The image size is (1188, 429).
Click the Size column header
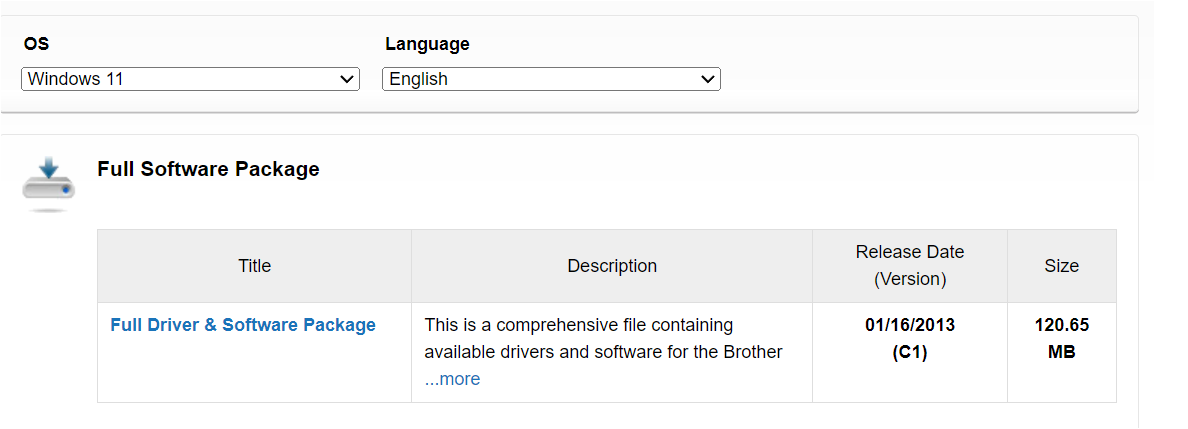click(1061, 266)
